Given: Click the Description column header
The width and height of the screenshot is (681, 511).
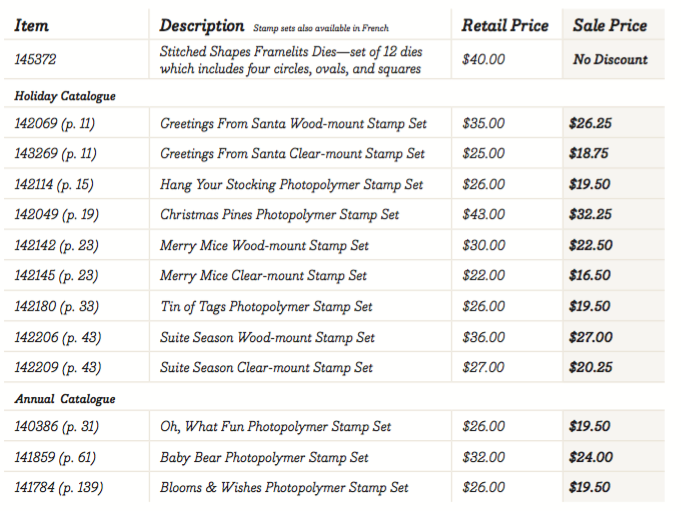Looking at the screenshot, I should click(x=202, y=26).
